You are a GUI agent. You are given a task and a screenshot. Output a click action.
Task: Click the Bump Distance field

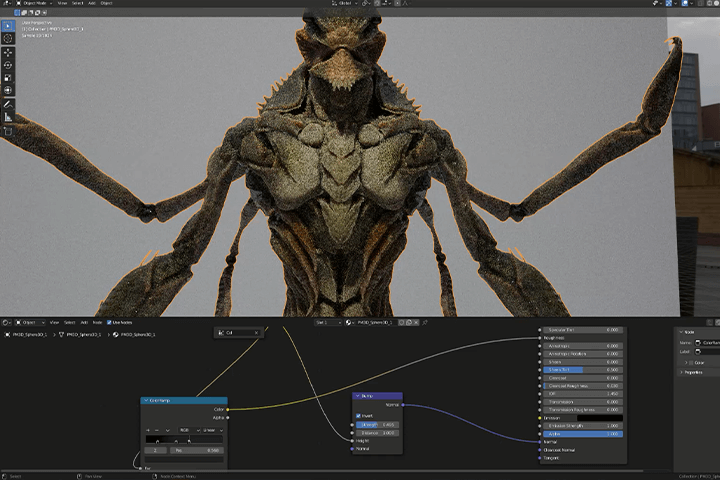coord(377,433)
